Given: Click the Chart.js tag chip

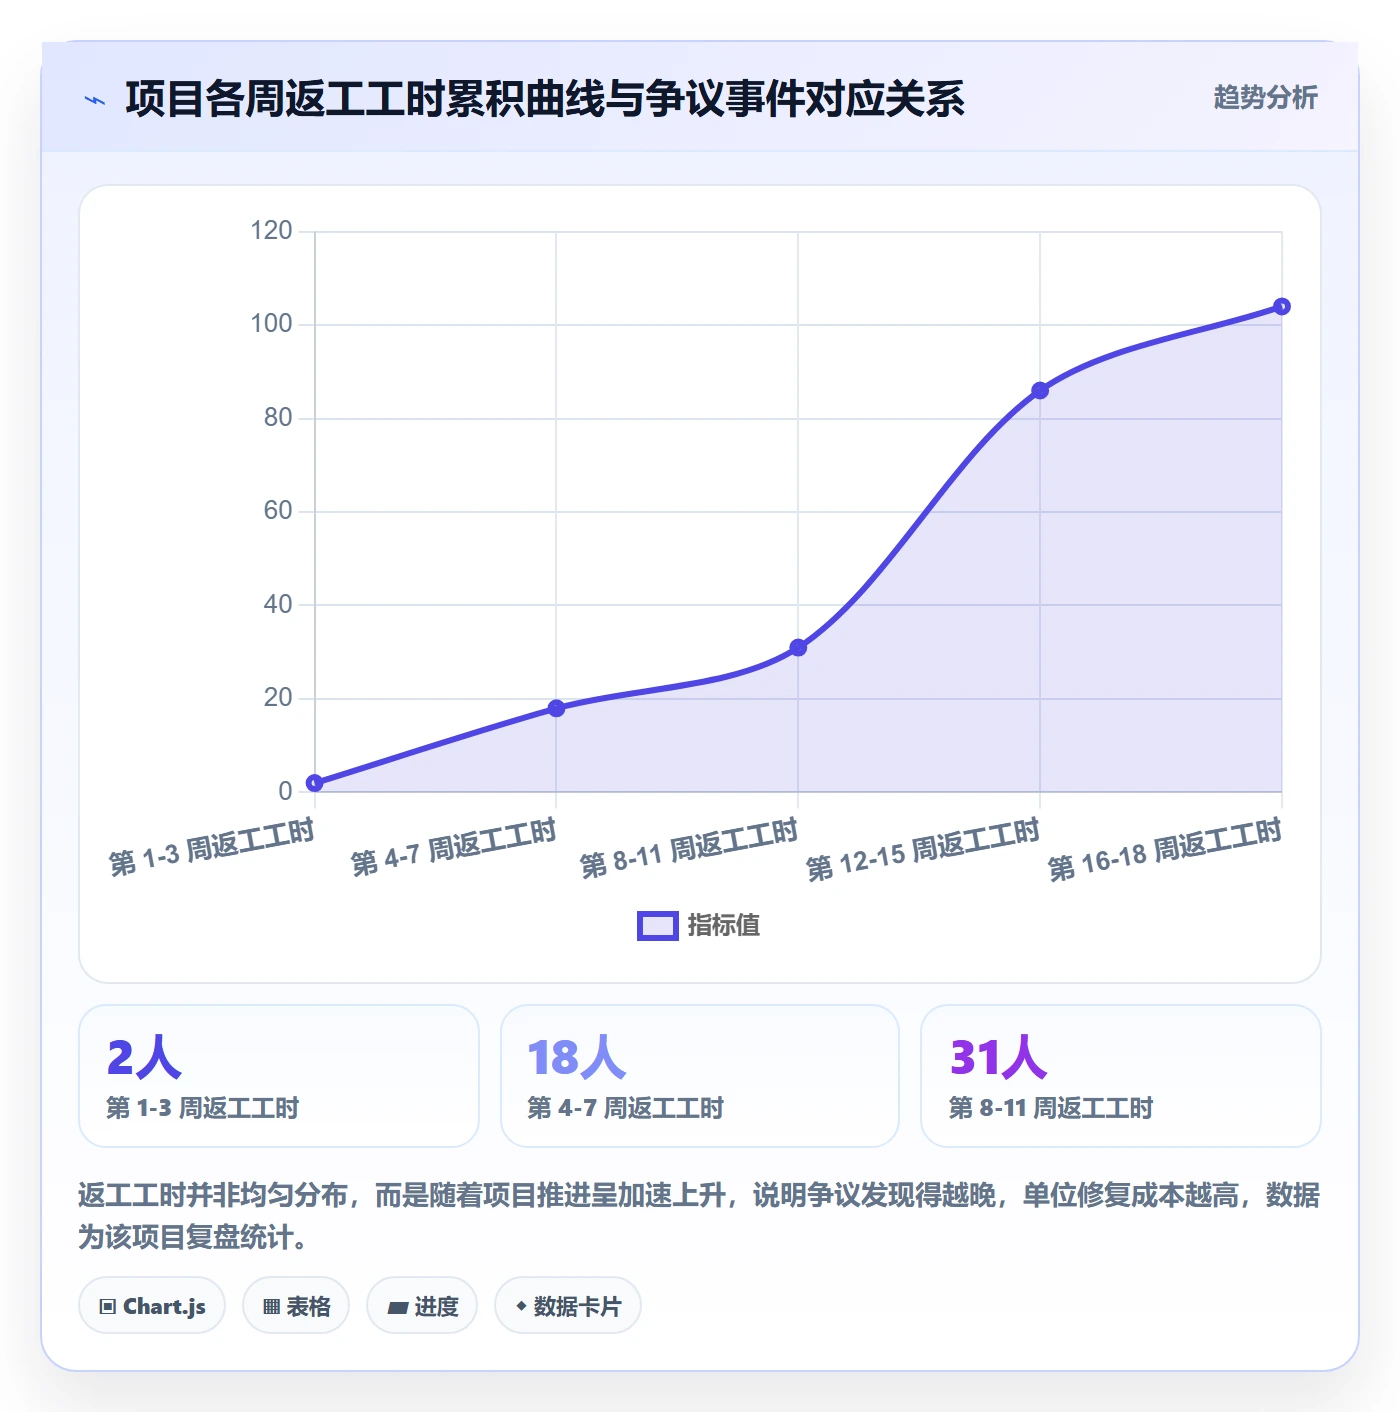Looking at the screenshot, I should click(152, 1305).
